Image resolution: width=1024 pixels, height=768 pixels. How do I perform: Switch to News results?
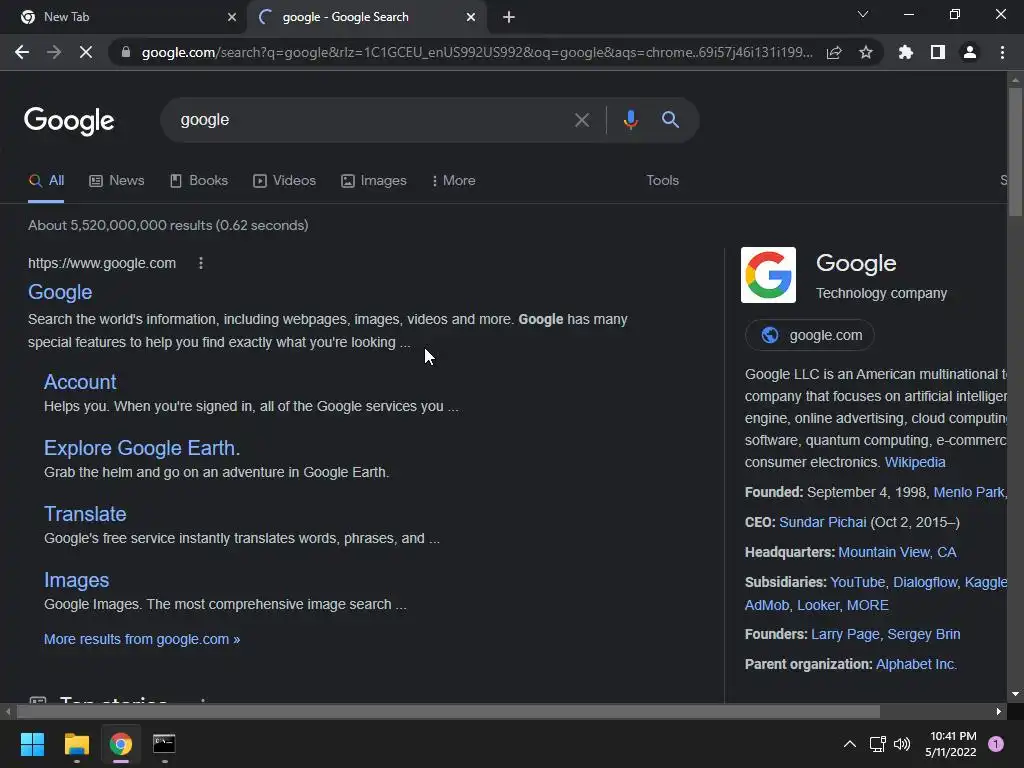(117, 181)
